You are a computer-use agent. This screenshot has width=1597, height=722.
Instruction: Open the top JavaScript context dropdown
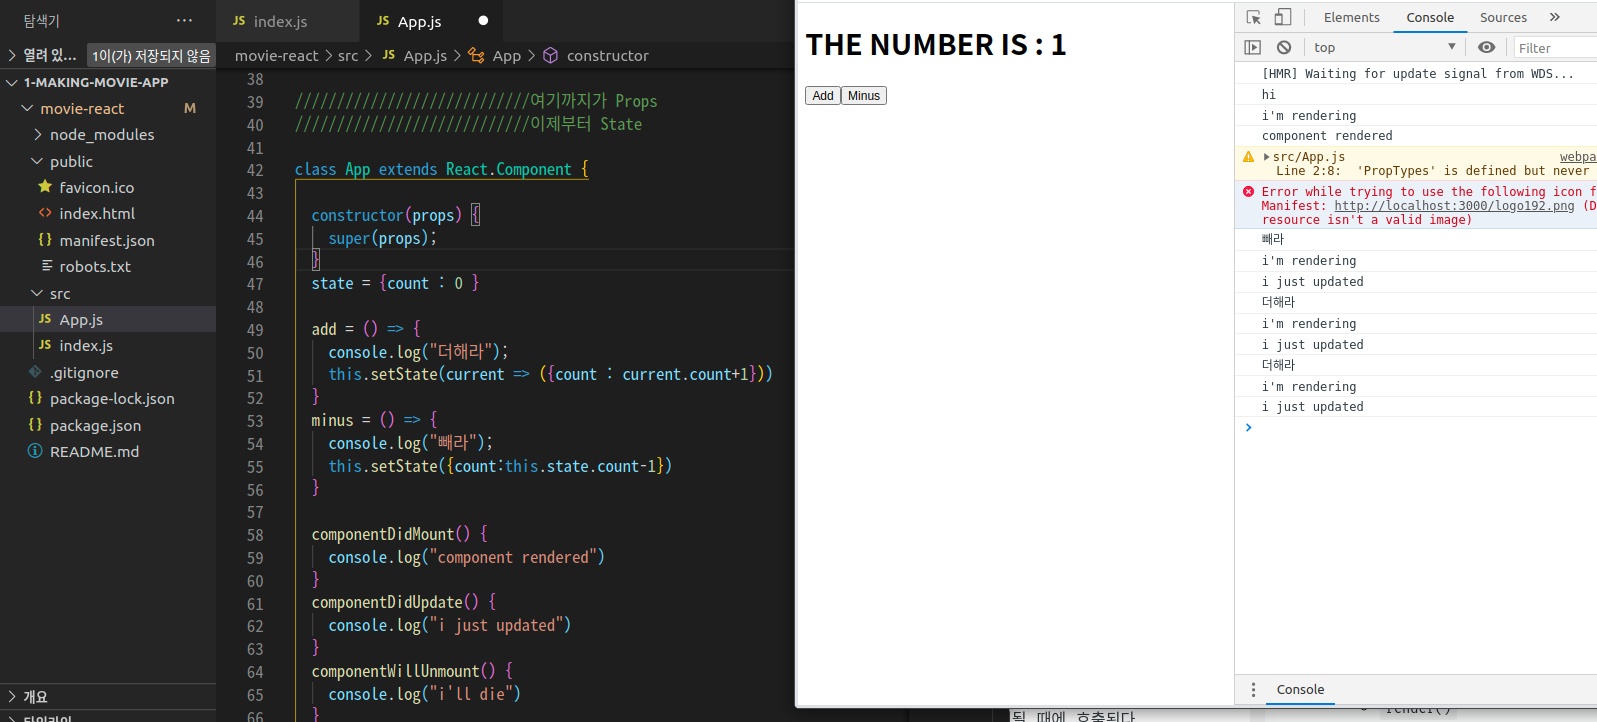[1385, 47]
